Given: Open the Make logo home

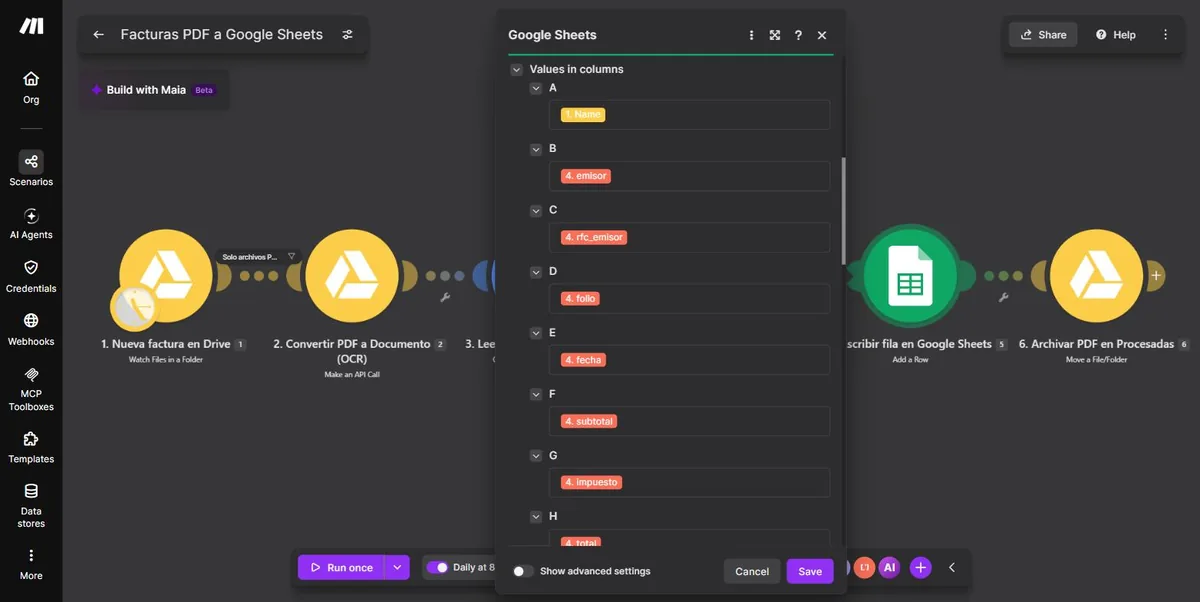Looking at the screenshot, I should [x=31, y=26].
